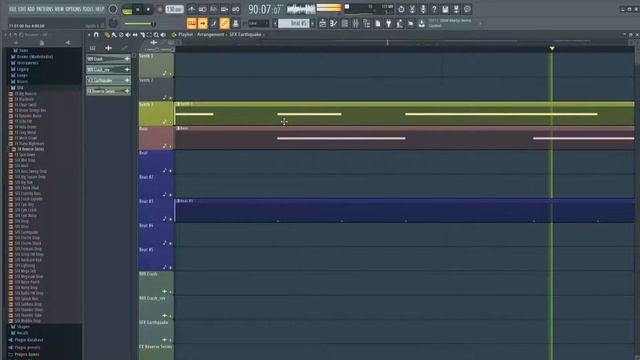This screenshot has height=360, width=640.
Task: Select the Synth 3 pattern clip
Action: click(404, 113)
